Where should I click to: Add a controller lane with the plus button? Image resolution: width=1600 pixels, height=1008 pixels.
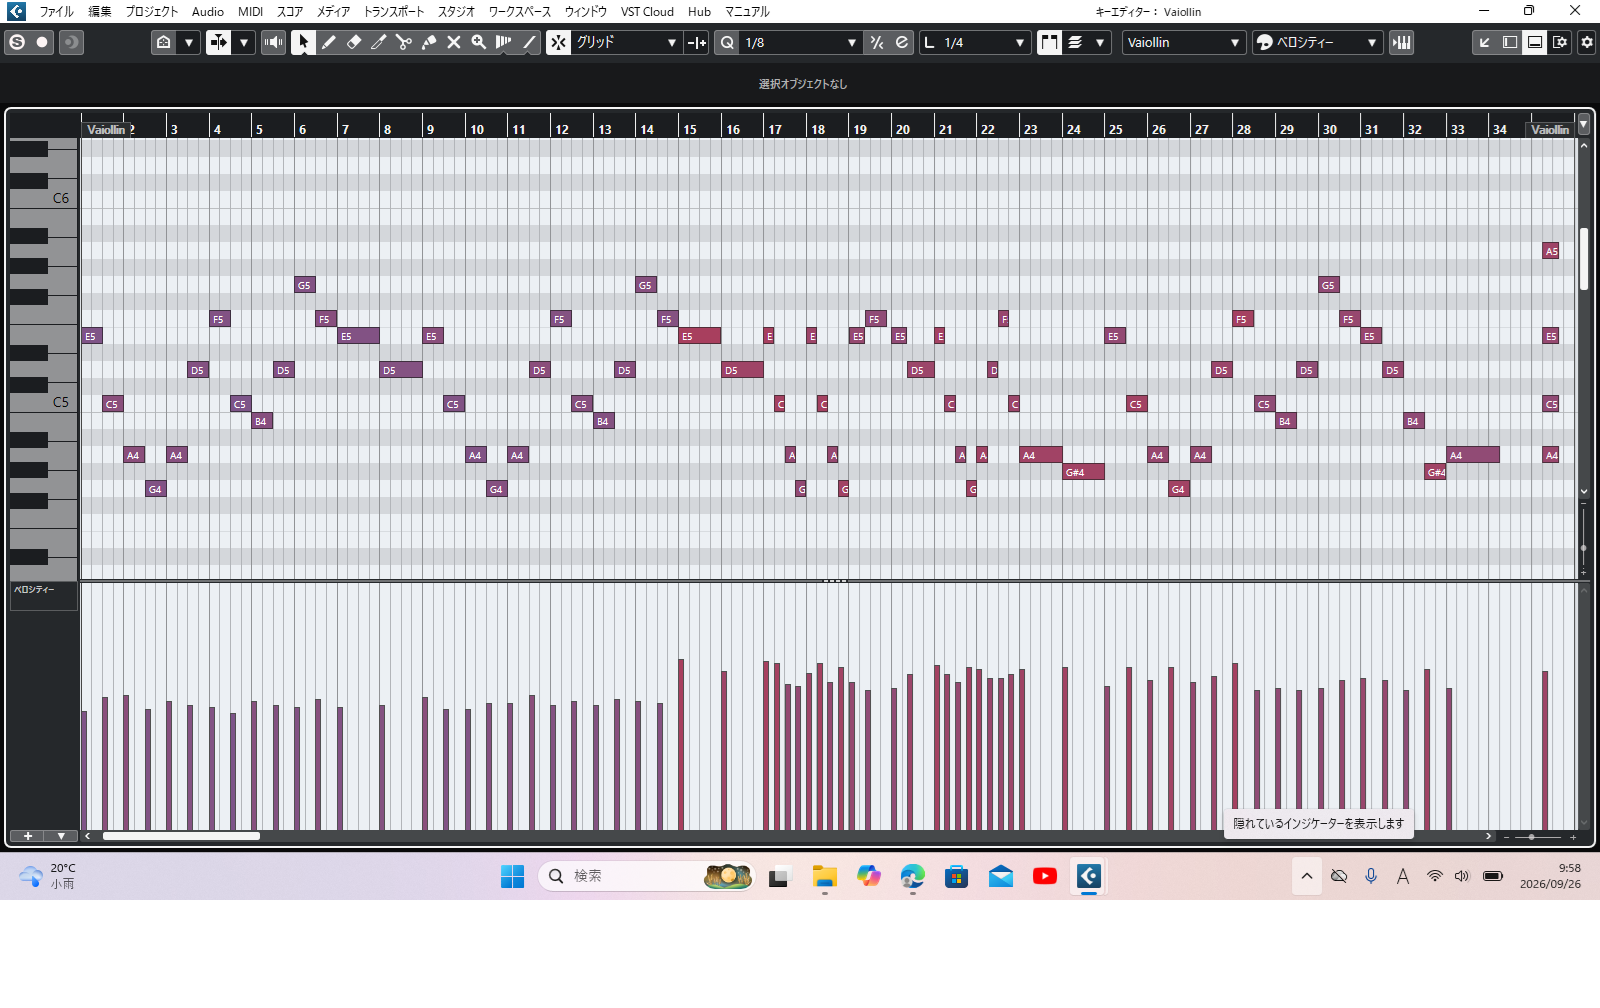tap(27, 836)
